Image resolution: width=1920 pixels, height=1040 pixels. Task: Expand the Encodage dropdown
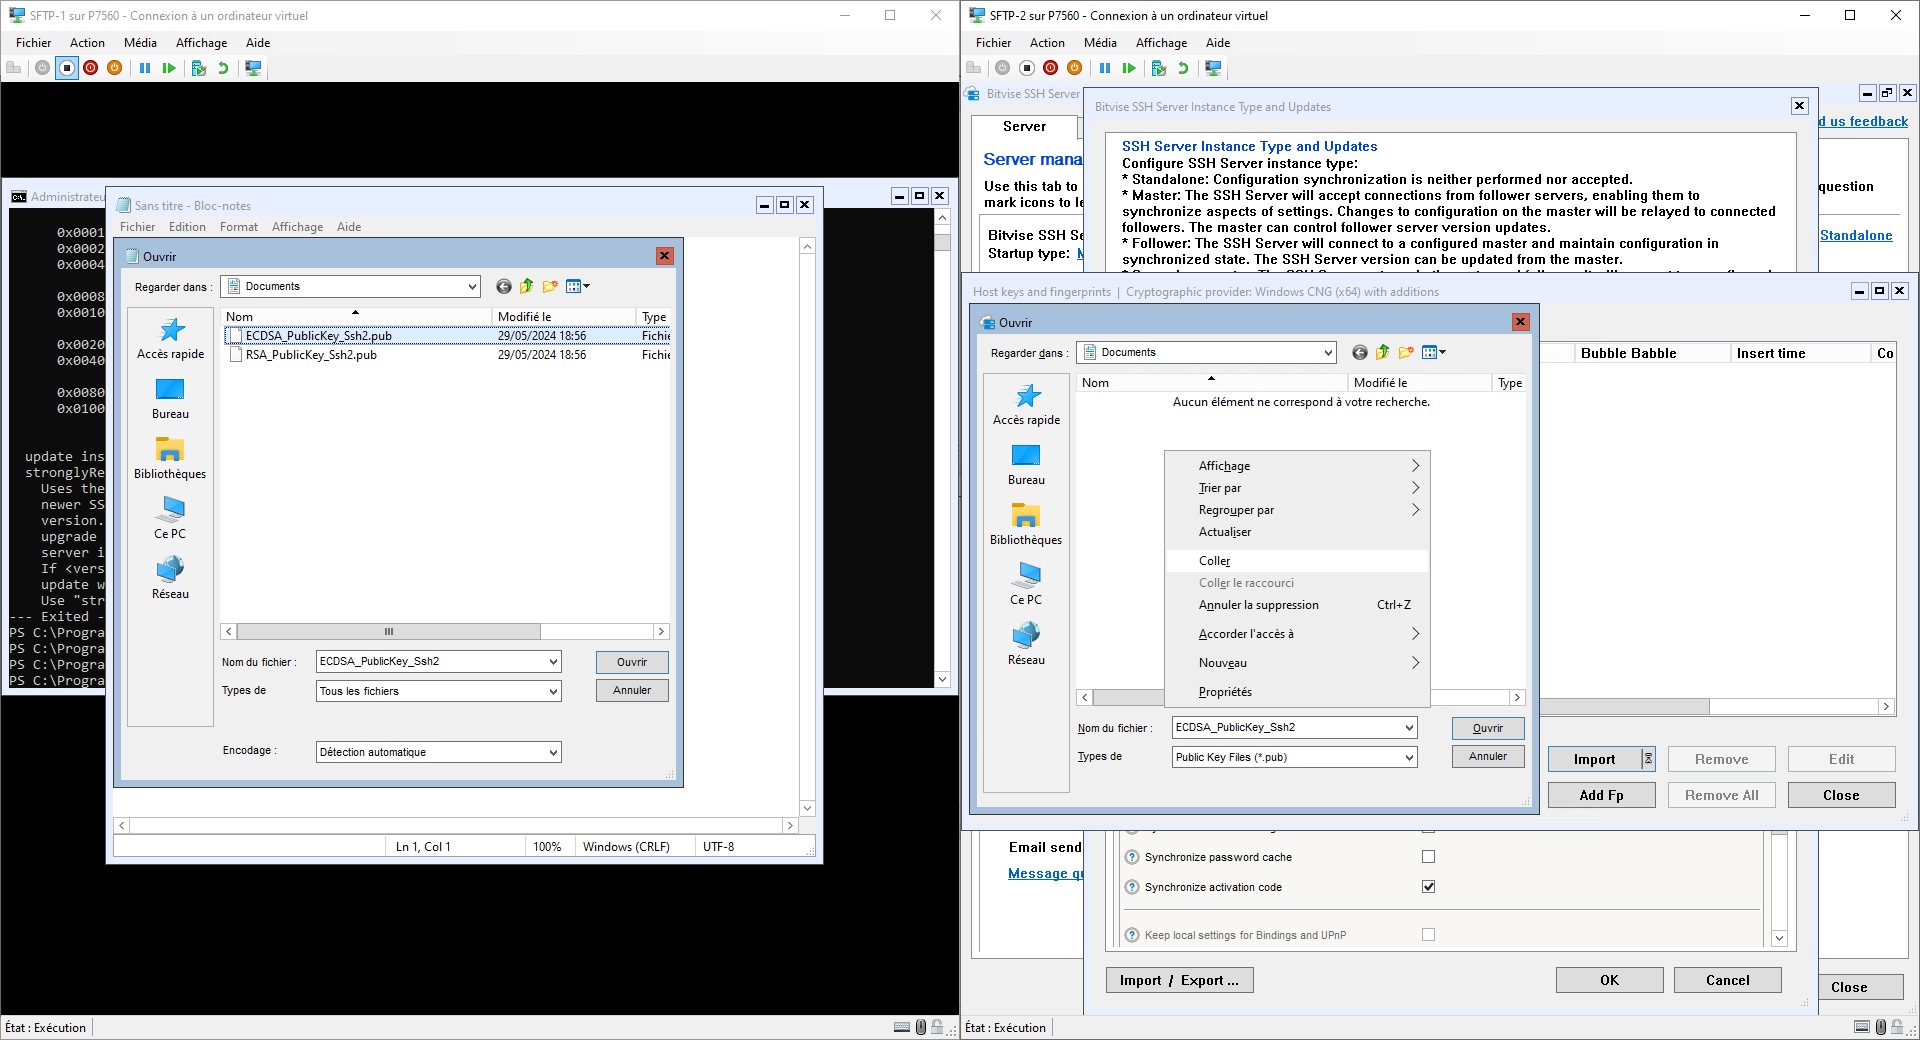coord(438,752)
